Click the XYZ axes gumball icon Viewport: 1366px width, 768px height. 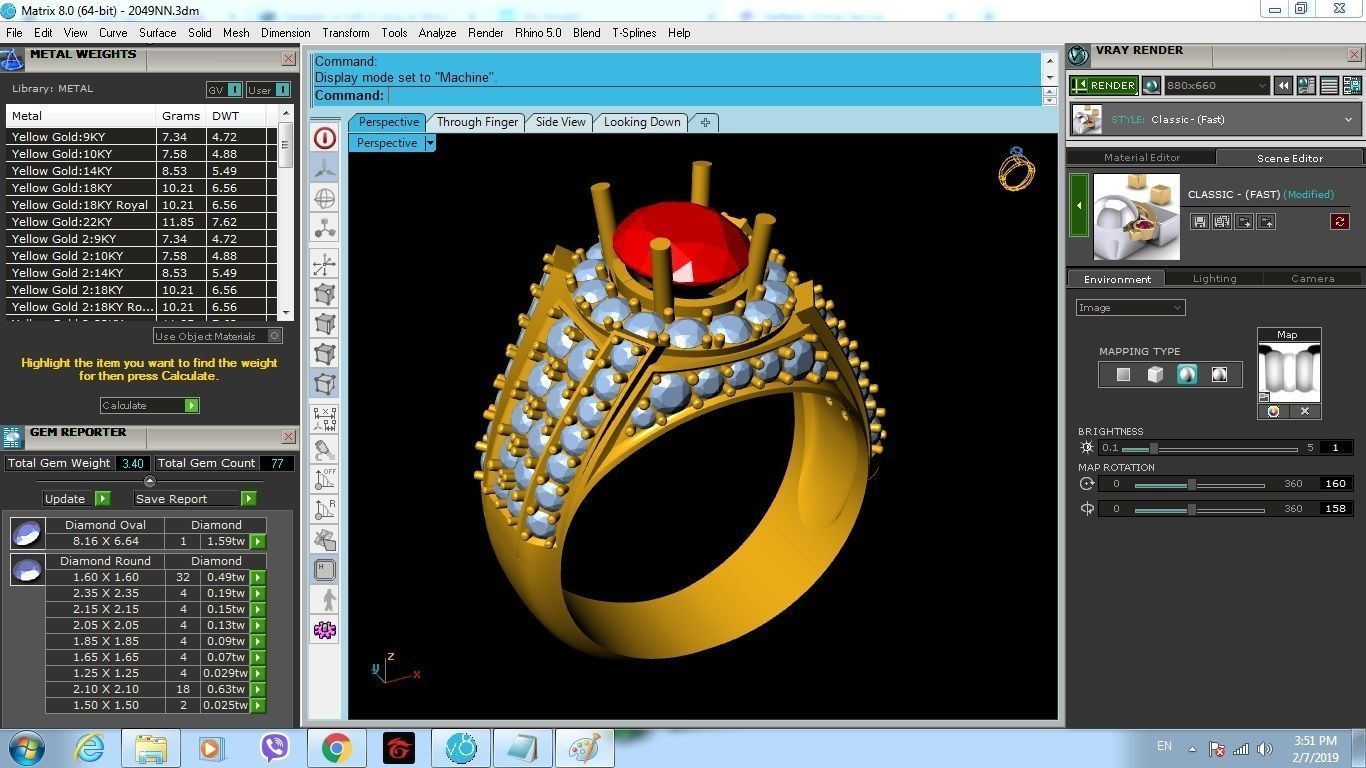tap(324, 265)
